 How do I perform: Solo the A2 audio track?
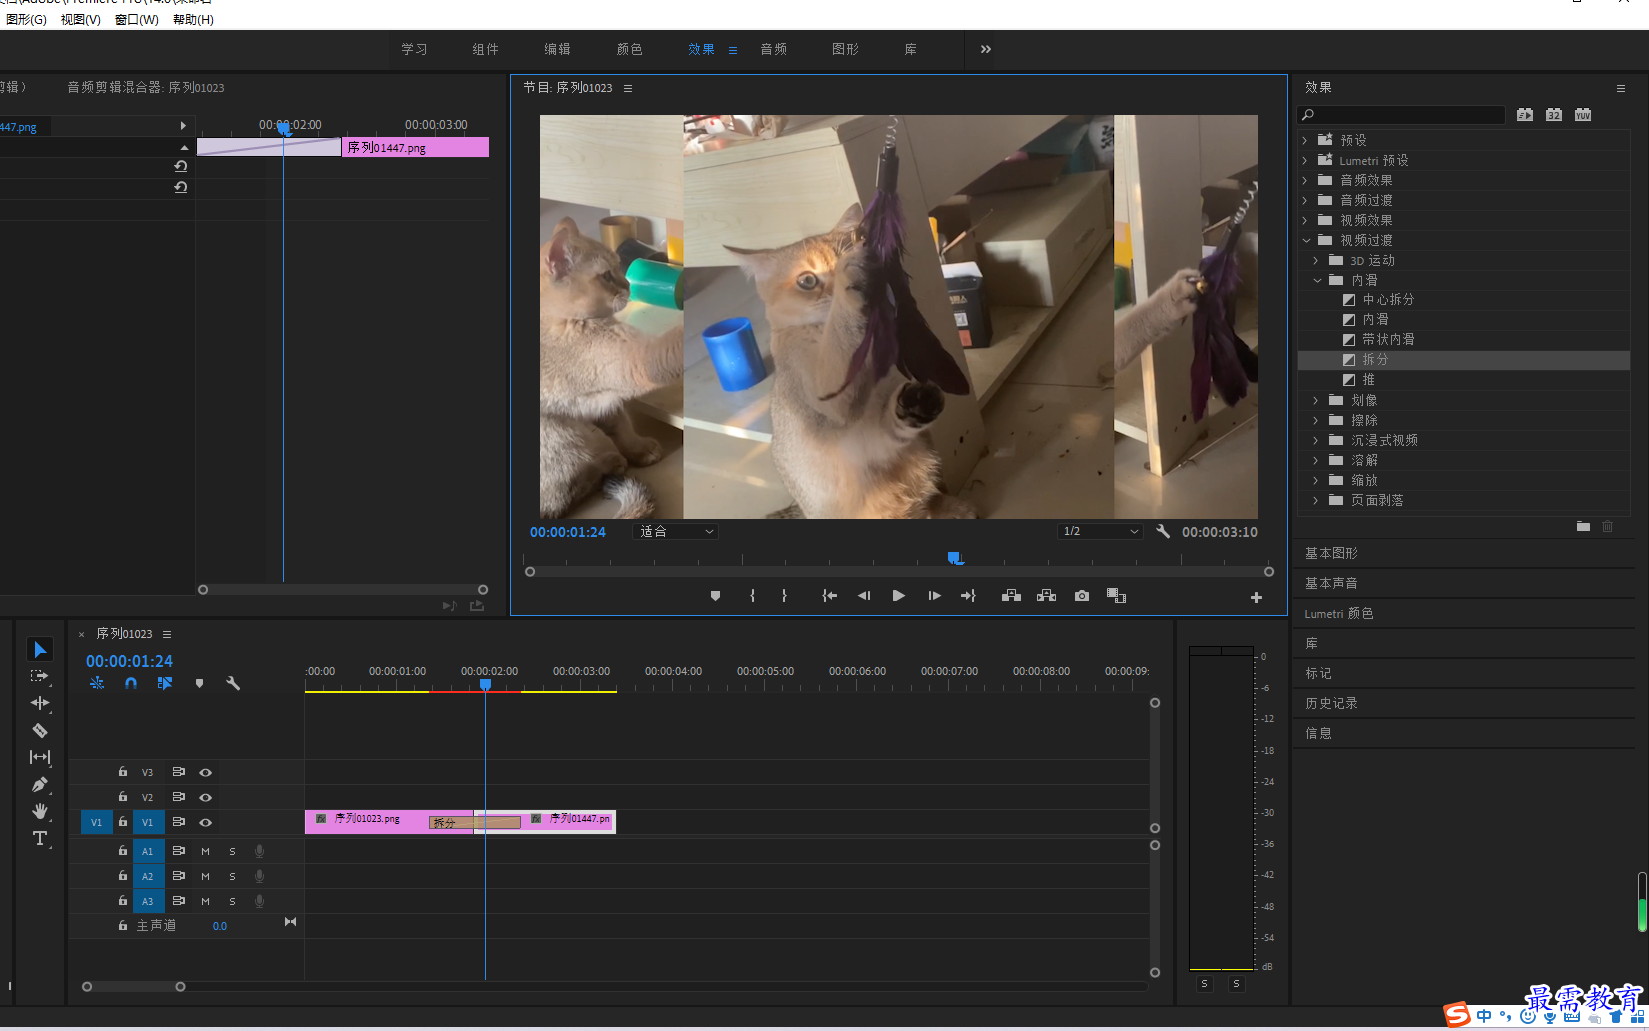click(x=232, y=876)
